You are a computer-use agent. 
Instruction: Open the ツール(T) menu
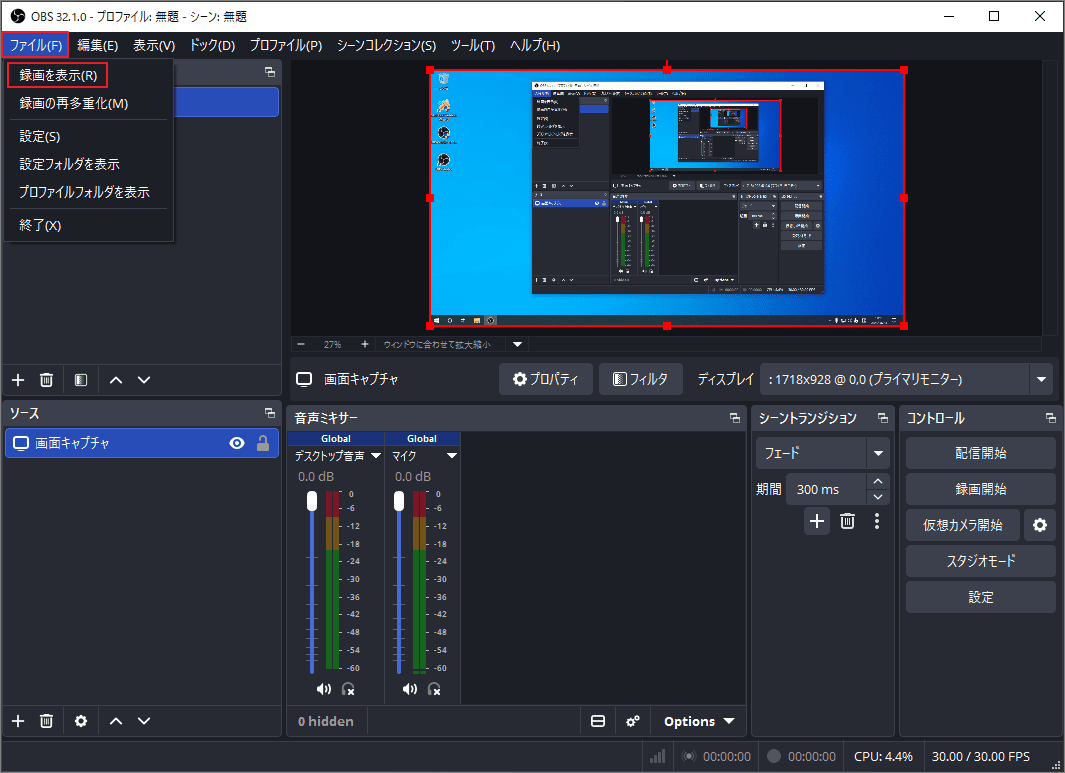pyautogui.click(x=473, y=45)
